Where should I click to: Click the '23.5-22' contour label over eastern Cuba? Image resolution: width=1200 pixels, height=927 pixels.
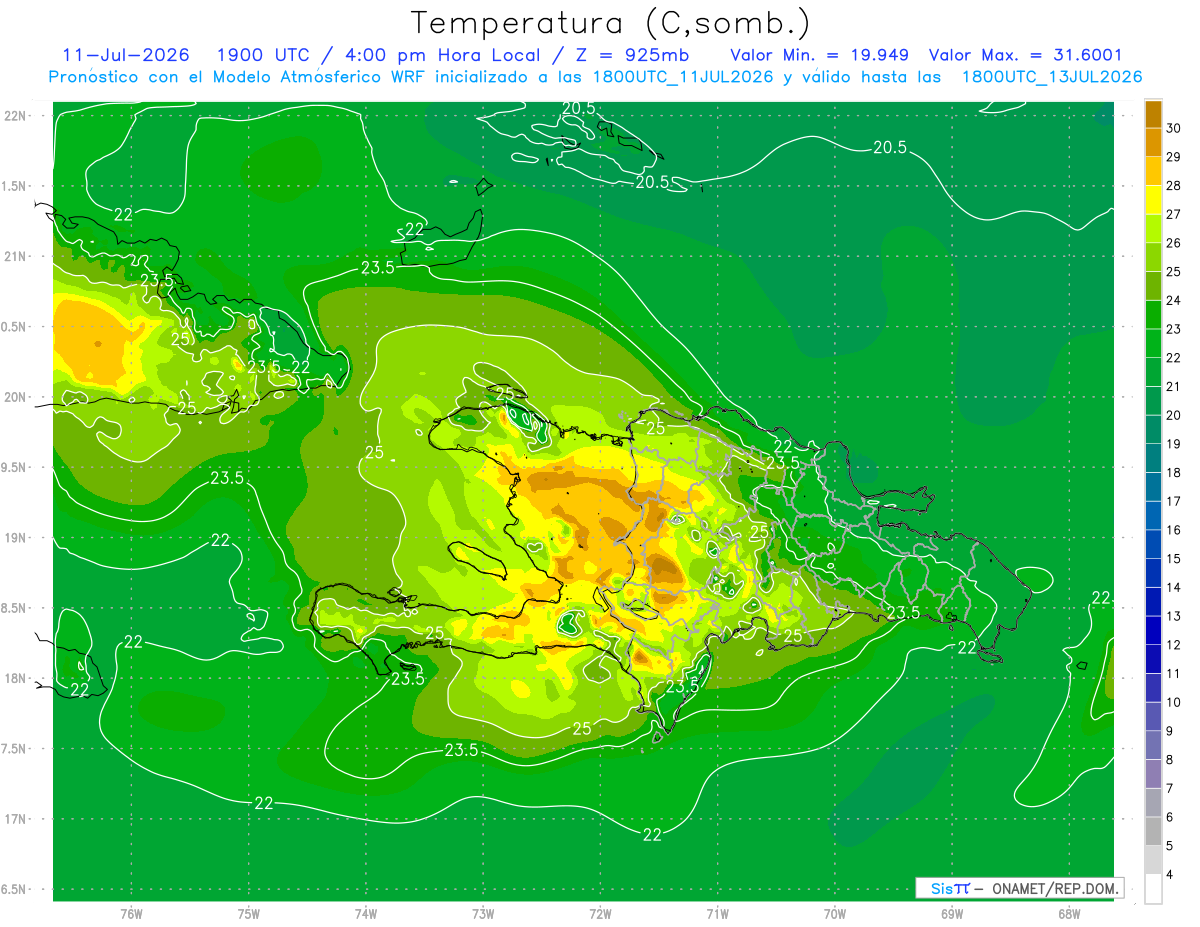coord(279,367)
